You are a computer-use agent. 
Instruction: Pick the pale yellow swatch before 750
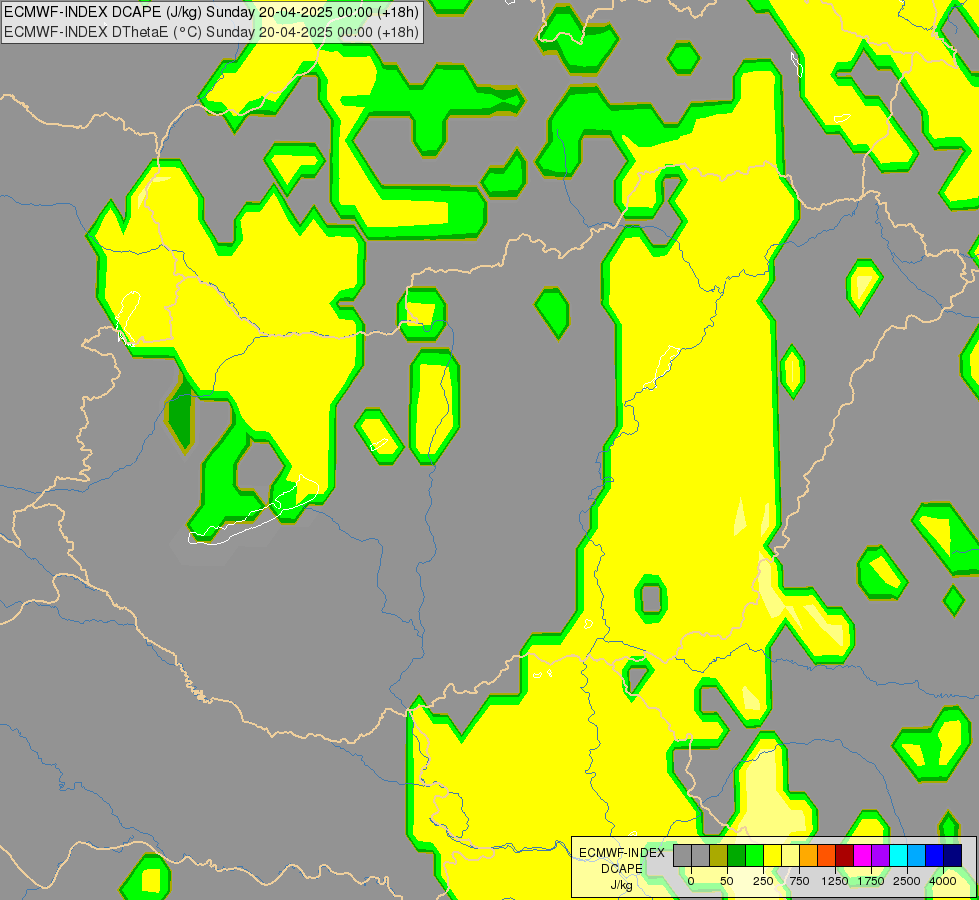(790, 856)
